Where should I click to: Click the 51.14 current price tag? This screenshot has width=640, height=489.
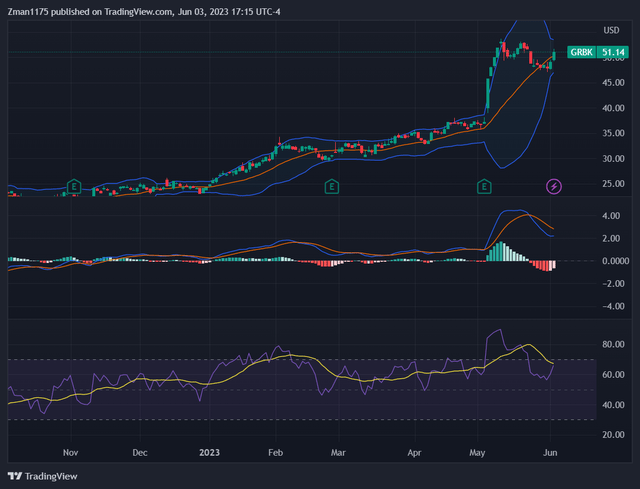pos(613,52)
